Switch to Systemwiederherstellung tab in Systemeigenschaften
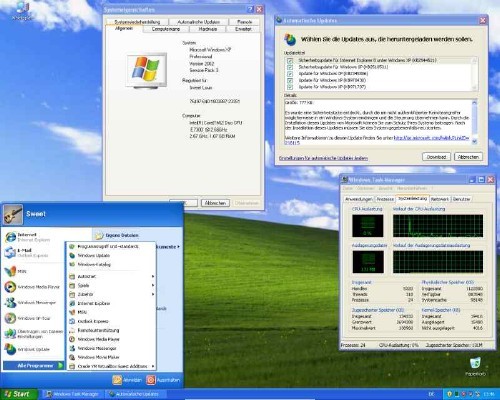500x400 pixels. (x=137, y=22)
